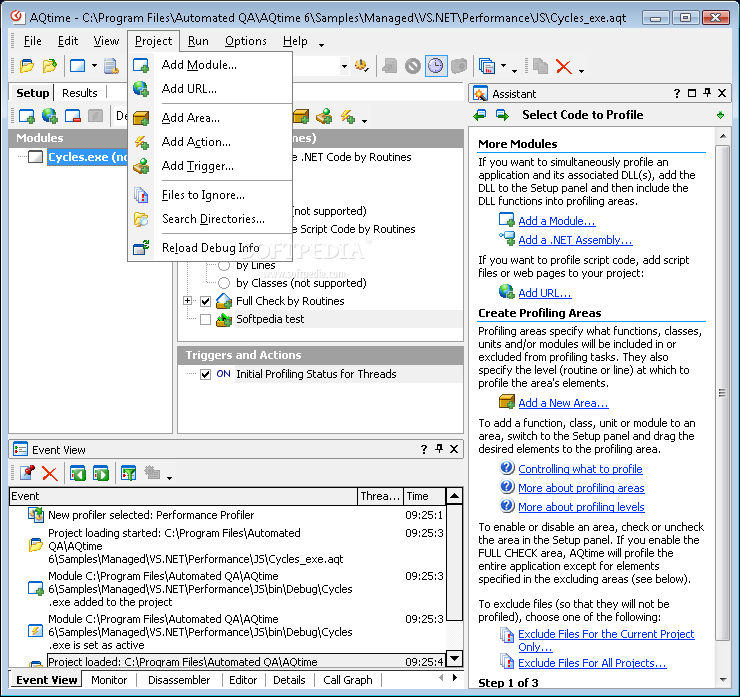
Task: Switch to the Results tab
Action: [80, 93]
